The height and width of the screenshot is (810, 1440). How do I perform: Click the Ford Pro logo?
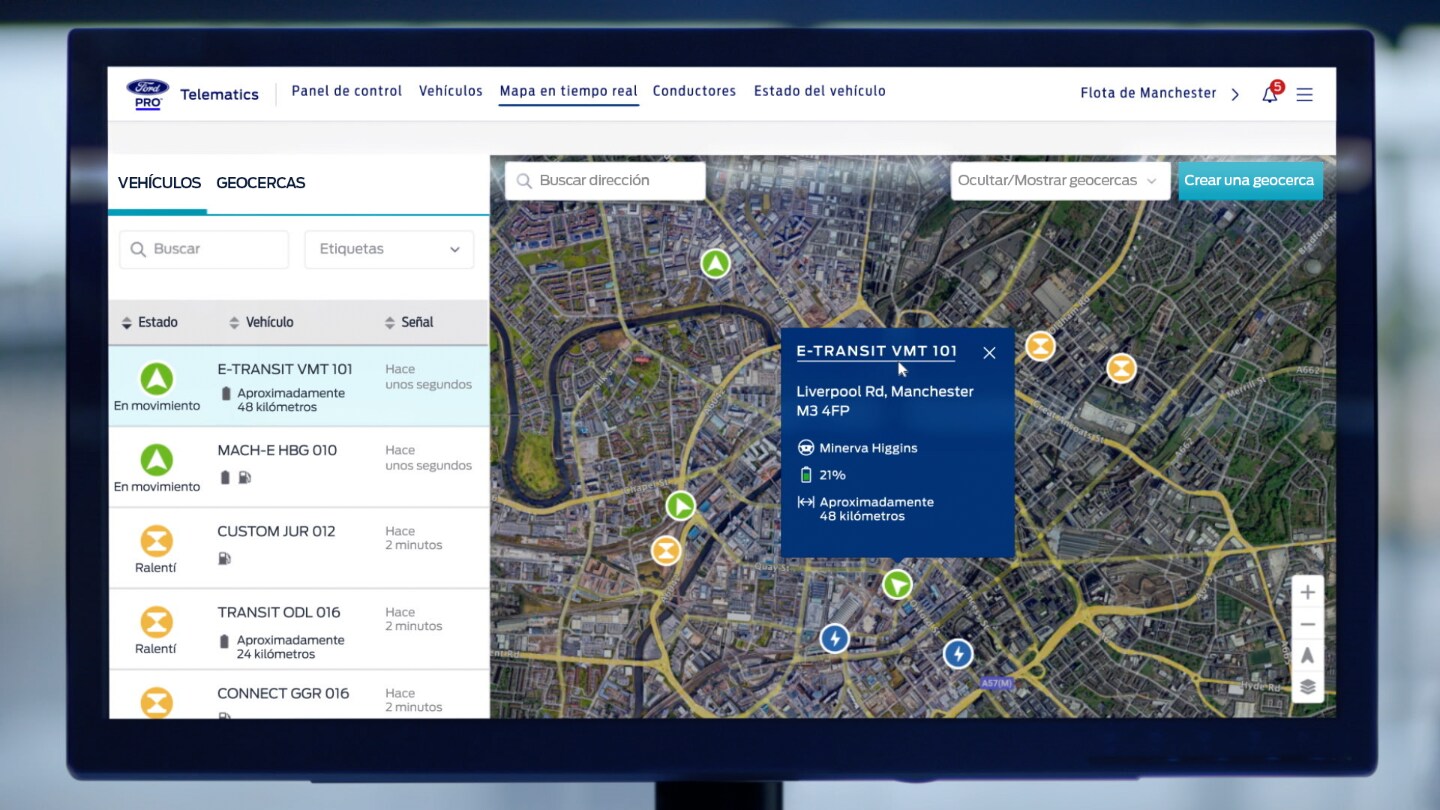coord(147,94)
